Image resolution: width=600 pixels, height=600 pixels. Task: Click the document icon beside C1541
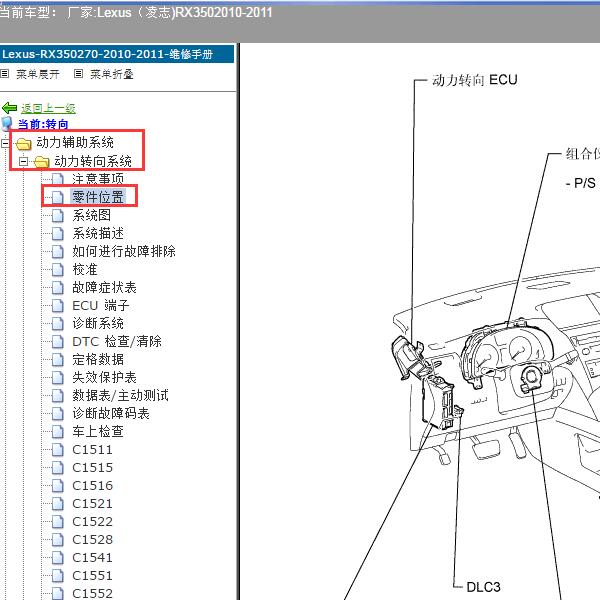click(x=57, y=558)
